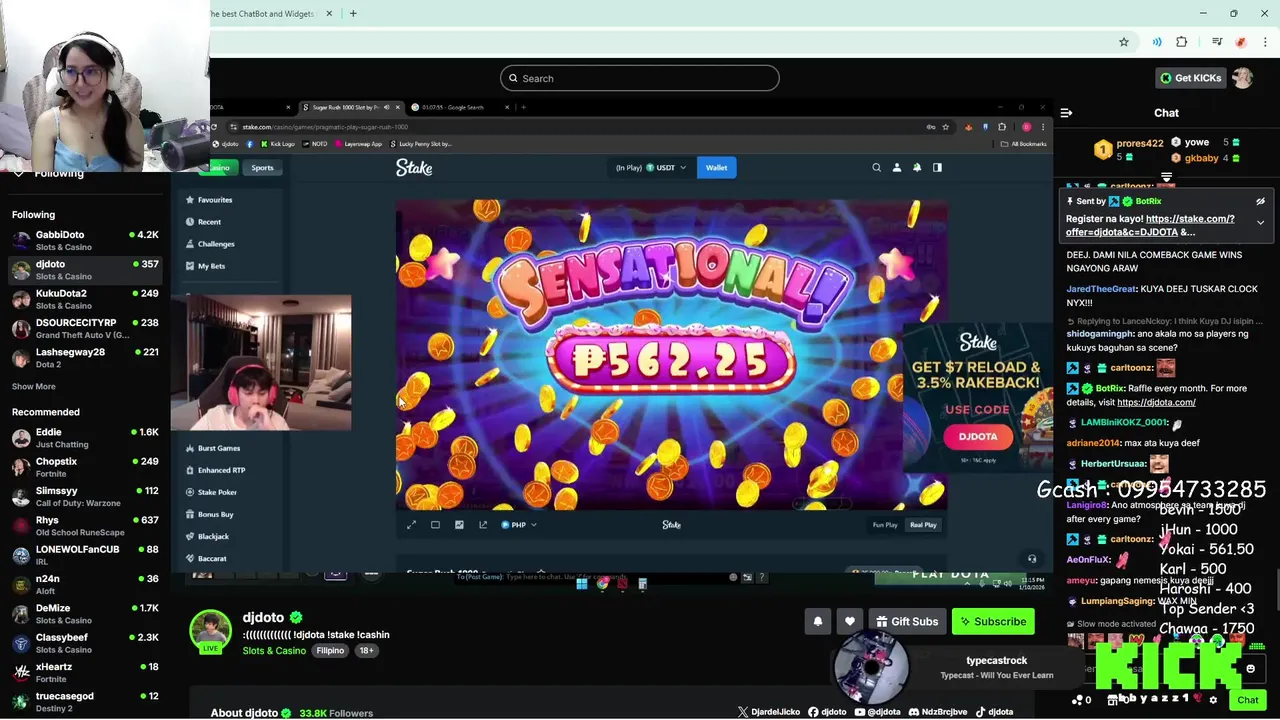Hide the pinned BotRix message
Viewport: 1280px width, 720px height.
point(1260,201)
